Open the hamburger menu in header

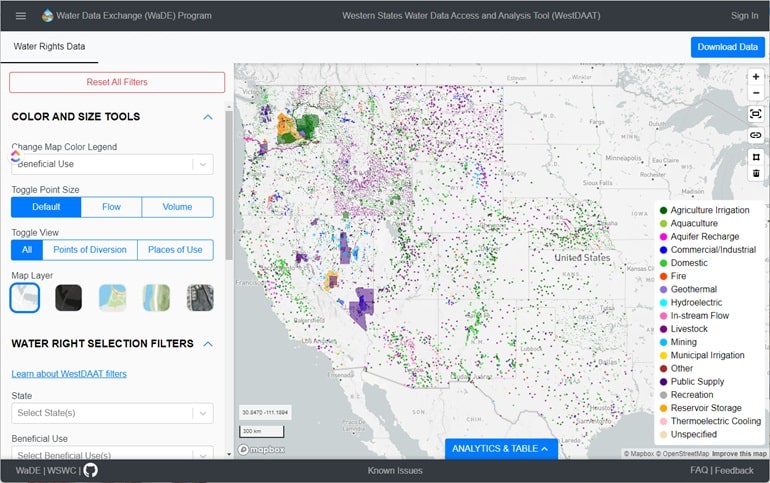[20, 15]
